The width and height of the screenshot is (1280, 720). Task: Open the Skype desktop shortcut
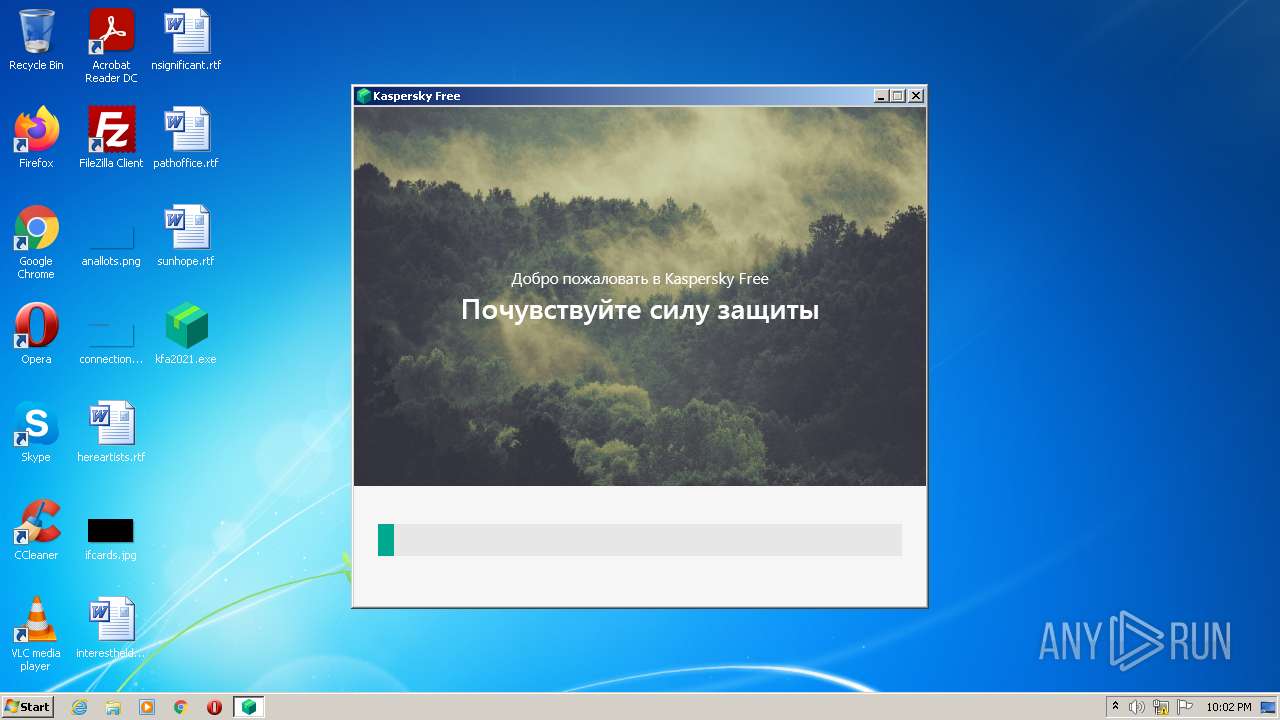[36, 432]
